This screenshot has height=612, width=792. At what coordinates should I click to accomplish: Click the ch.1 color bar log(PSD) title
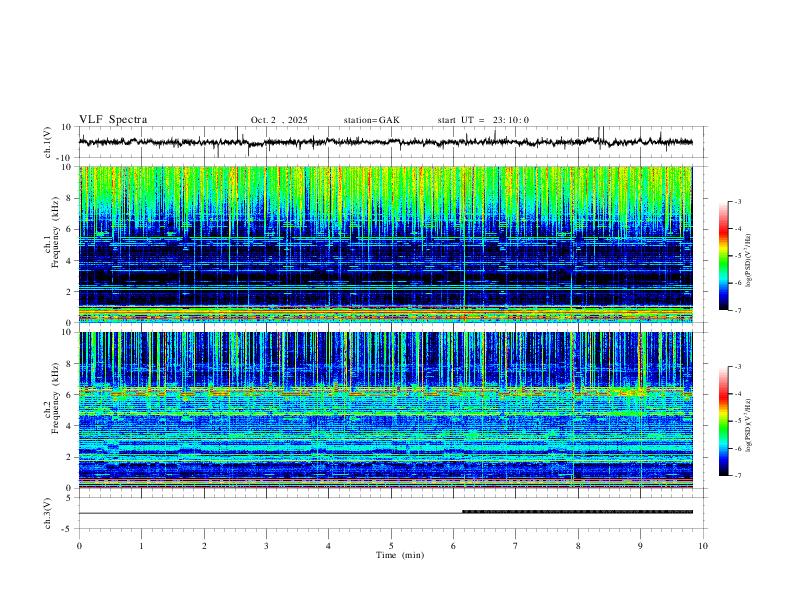pos(749,260)
